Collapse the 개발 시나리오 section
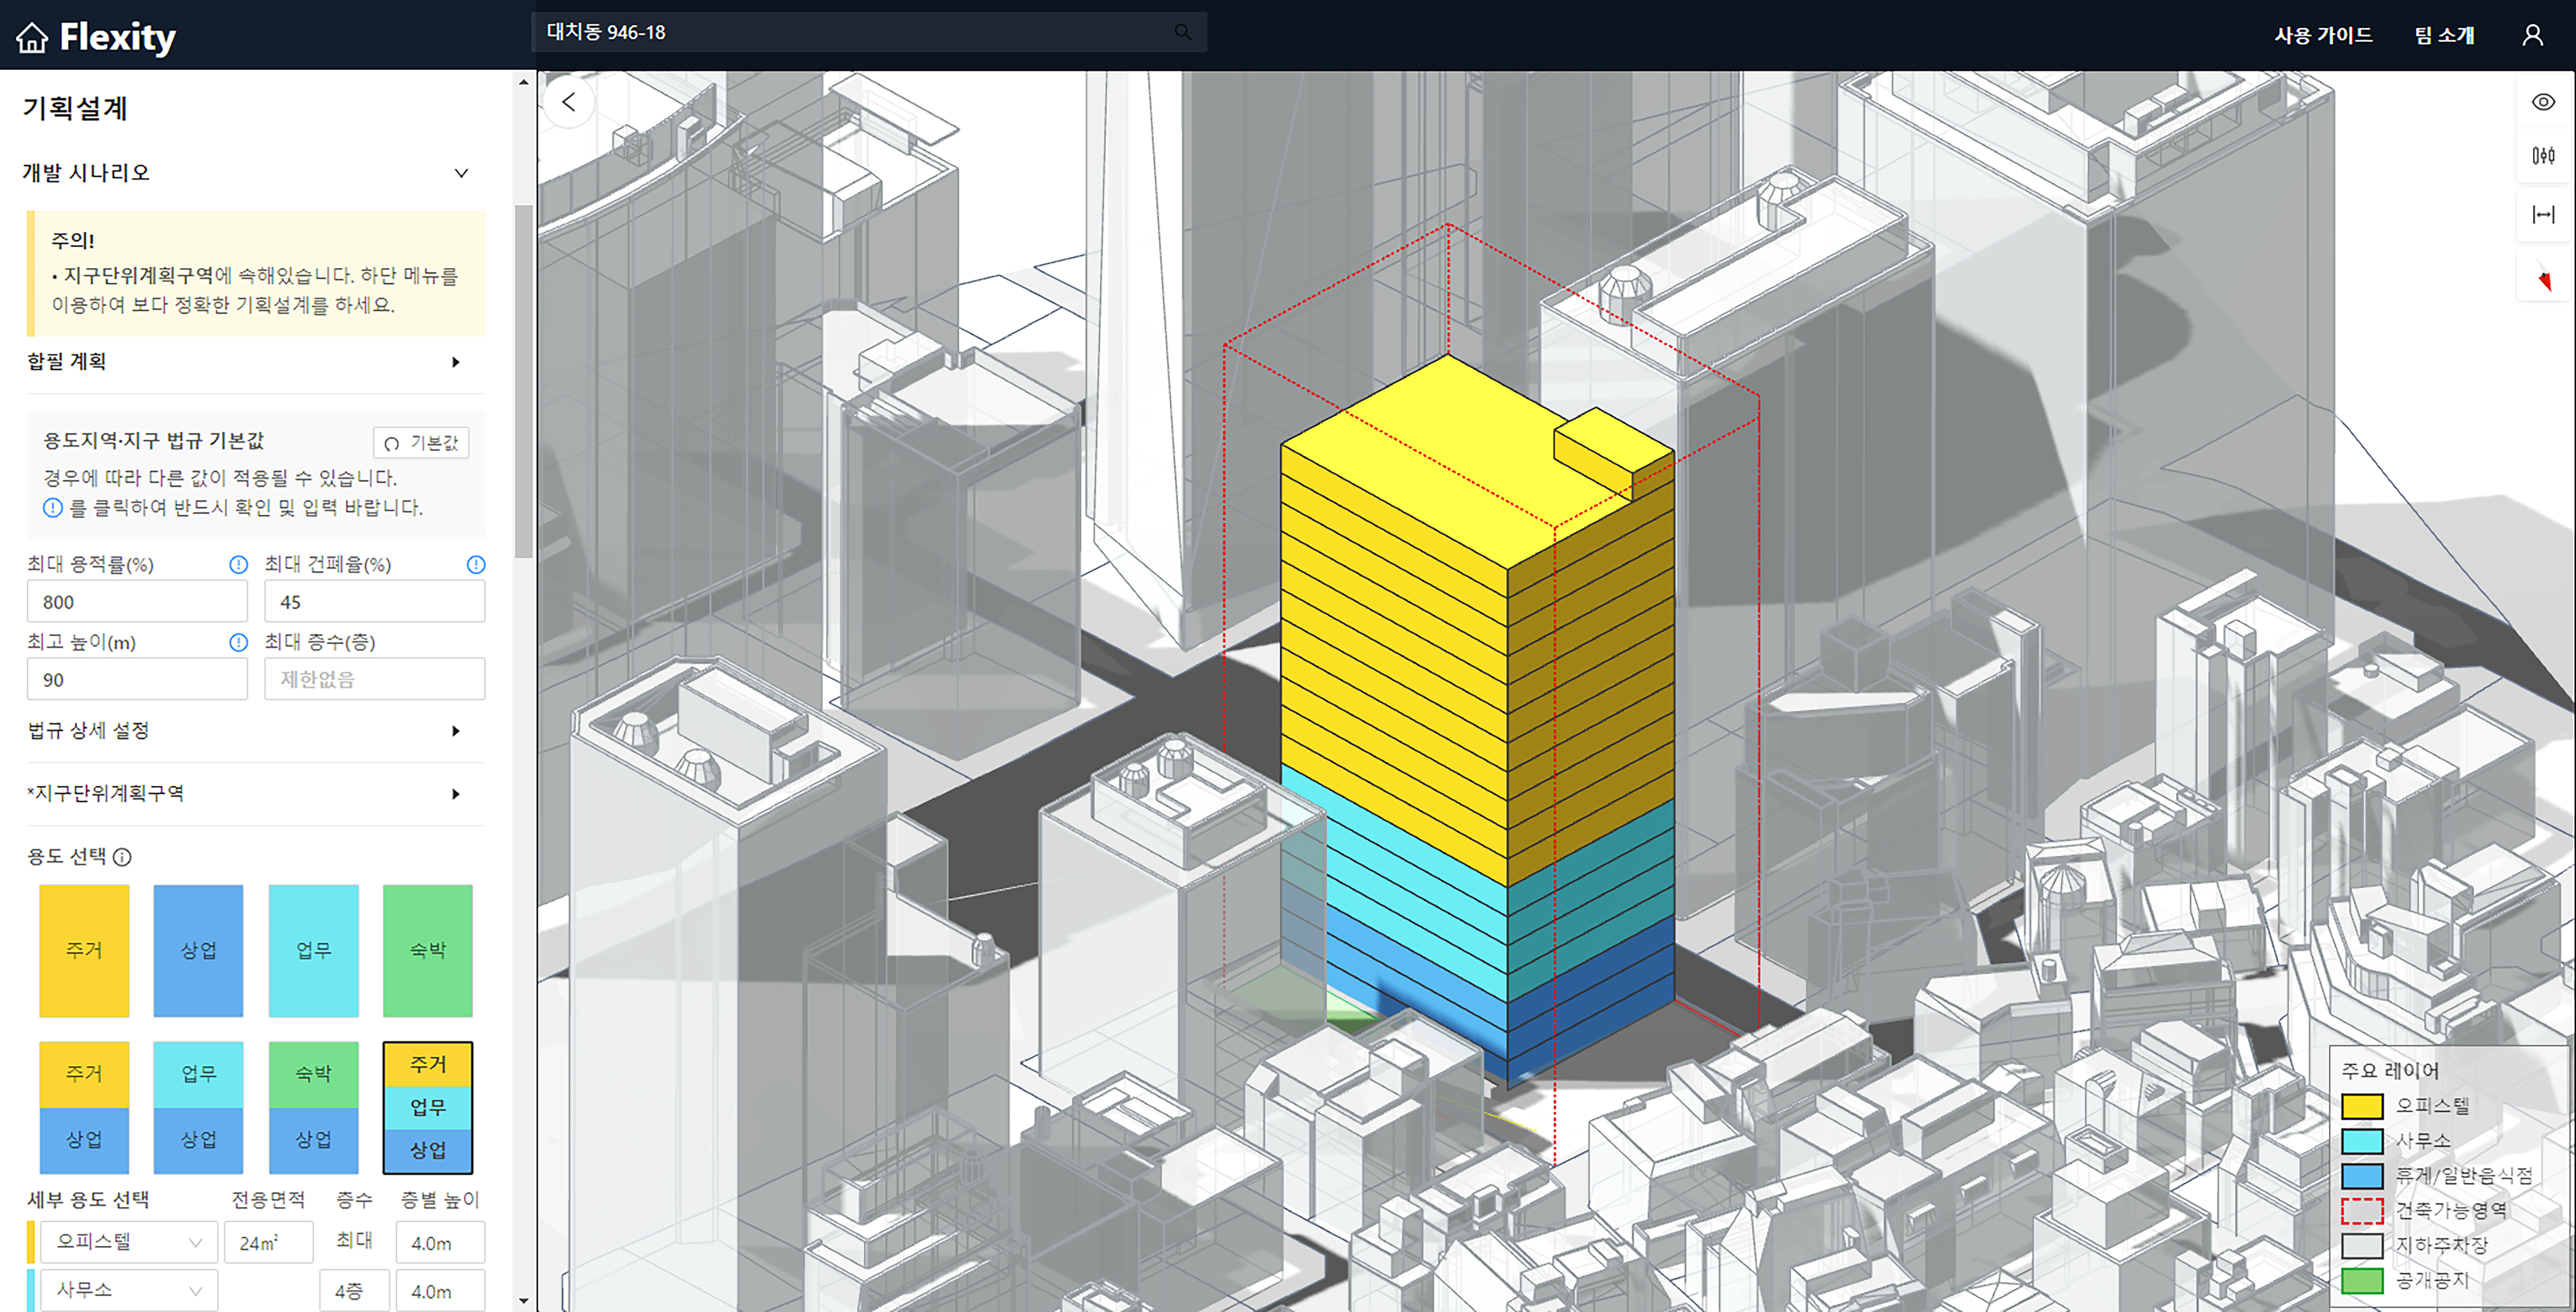This screenshot has height=1312, width=2576. tap(461, 173)
